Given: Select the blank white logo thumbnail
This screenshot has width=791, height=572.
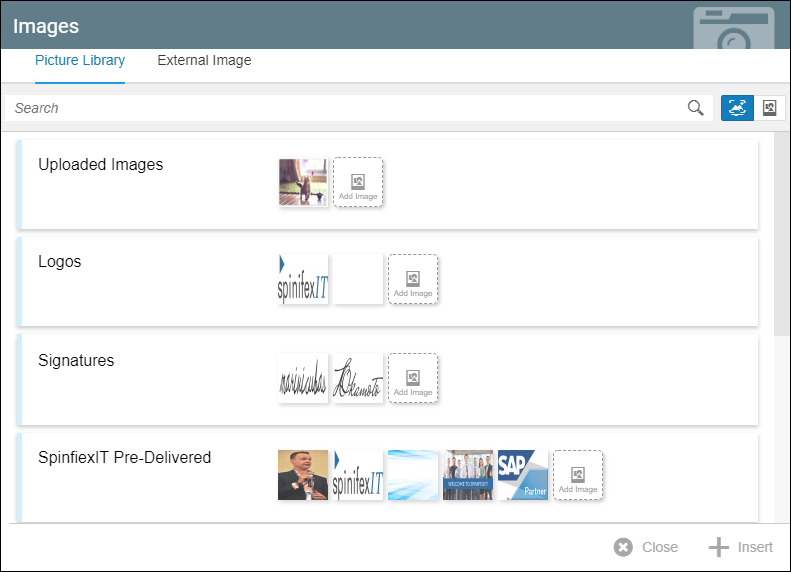Looking at the screenshot, I should (358, 279).
